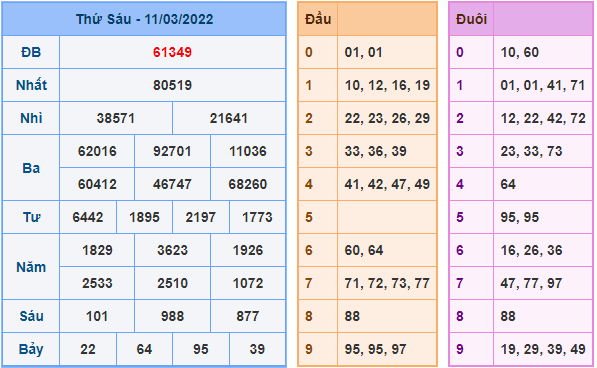Click the values '33, 36, 39'
Screen dimensions: 597x368
[x=375, y=151]
